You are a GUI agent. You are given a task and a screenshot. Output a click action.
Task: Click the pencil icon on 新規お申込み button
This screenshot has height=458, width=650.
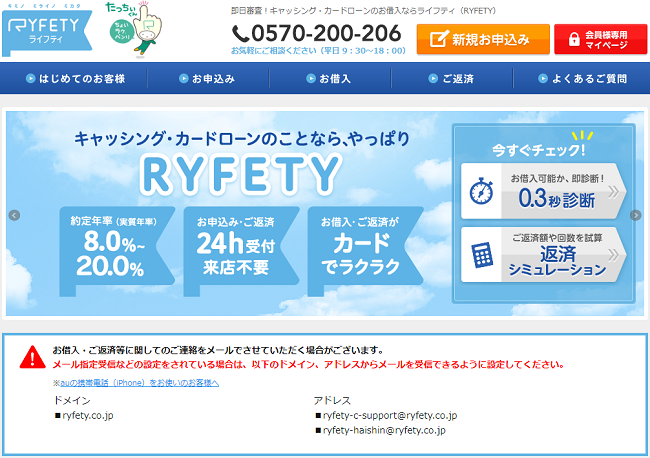(439, 39)
